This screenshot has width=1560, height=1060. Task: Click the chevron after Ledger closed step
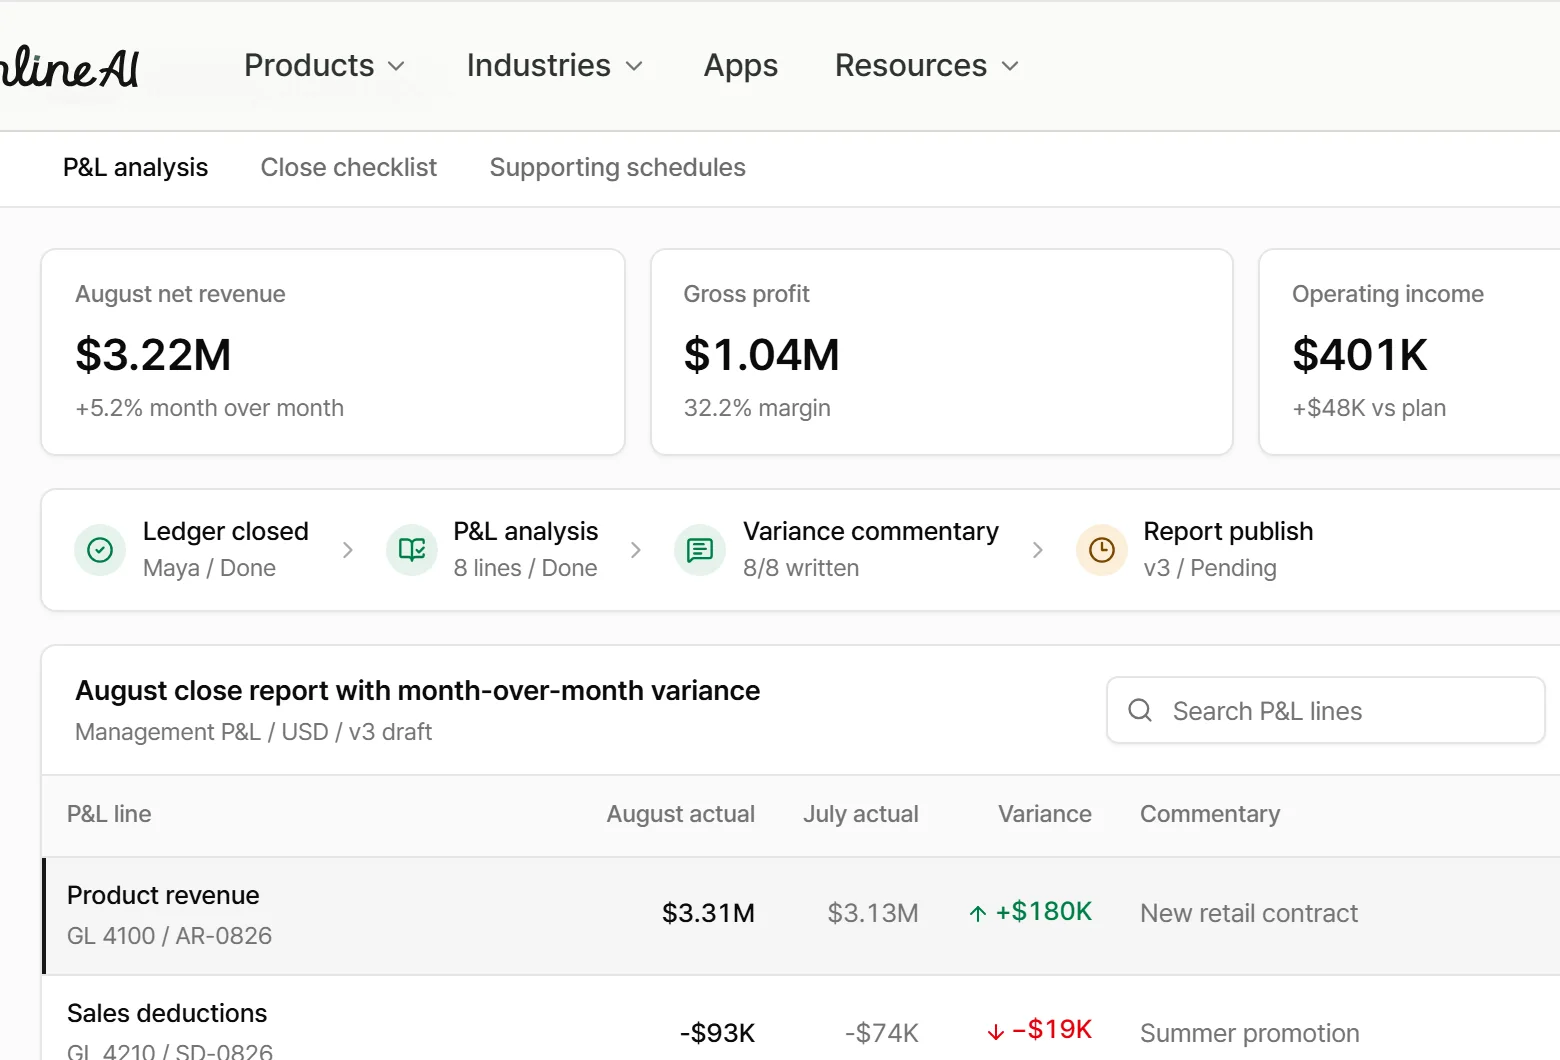point(348,550)
